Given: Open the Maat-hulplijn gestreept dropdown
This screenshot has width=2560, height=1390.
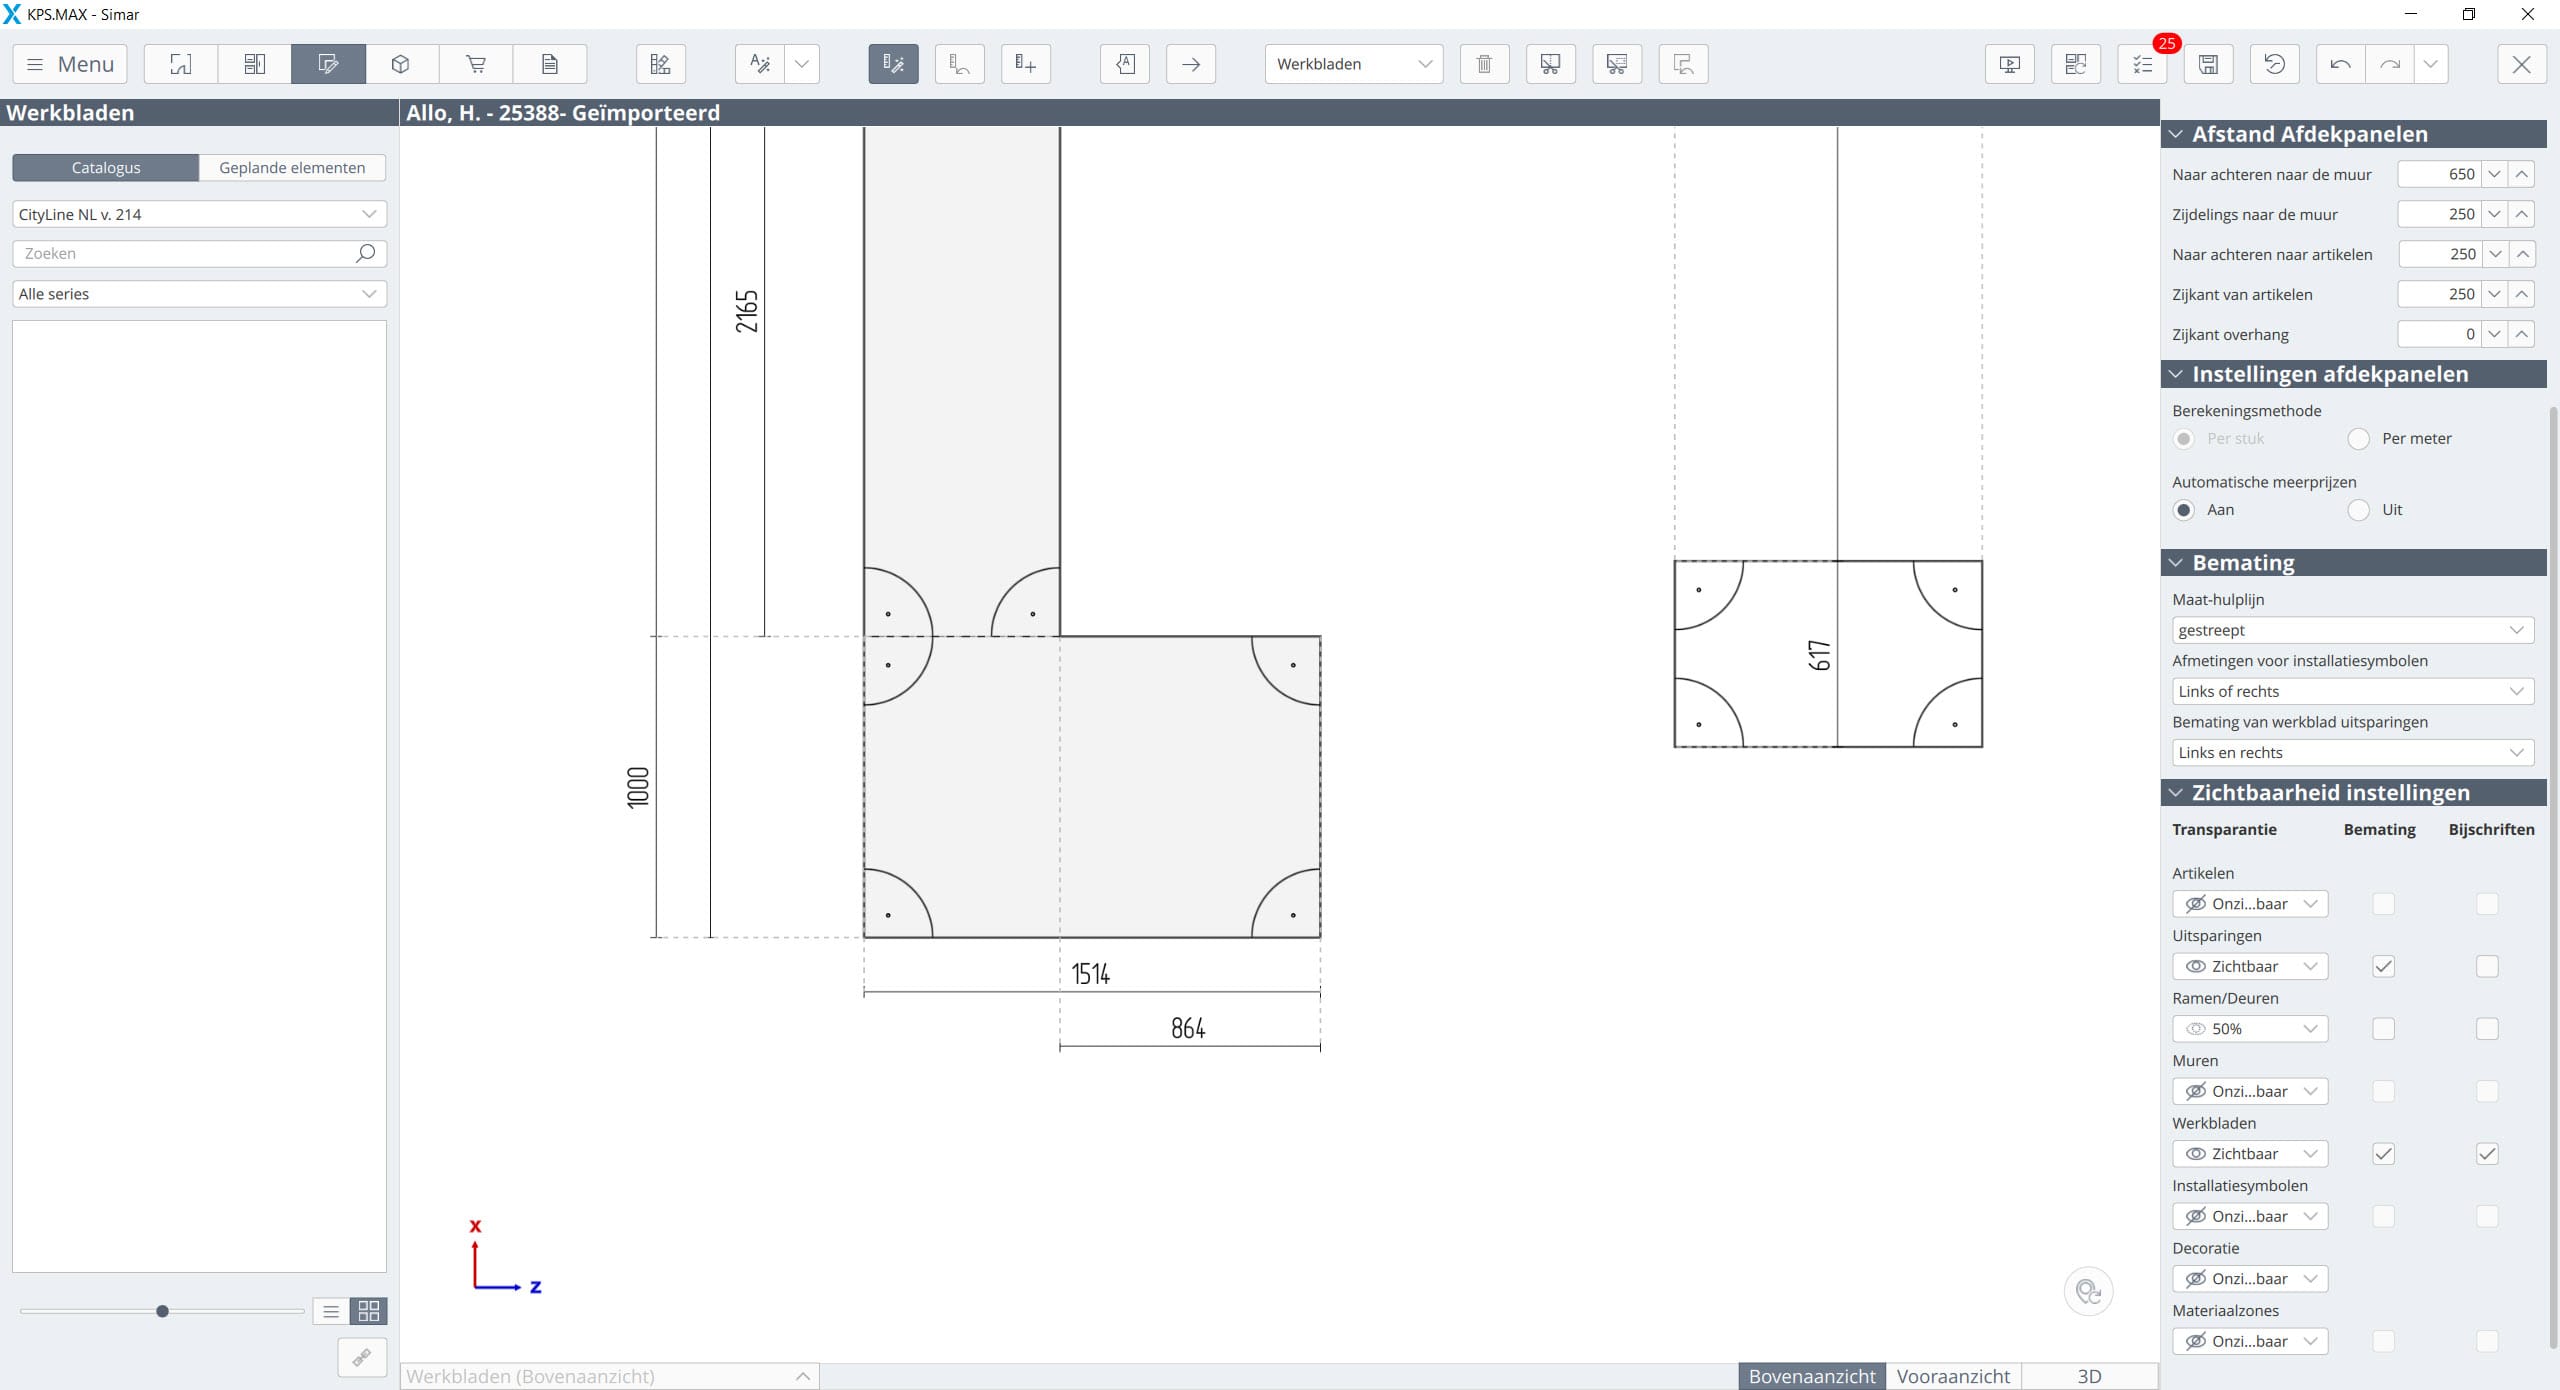Looking at the screenshot, I should pyautogui.click(x=2352, y=630).
